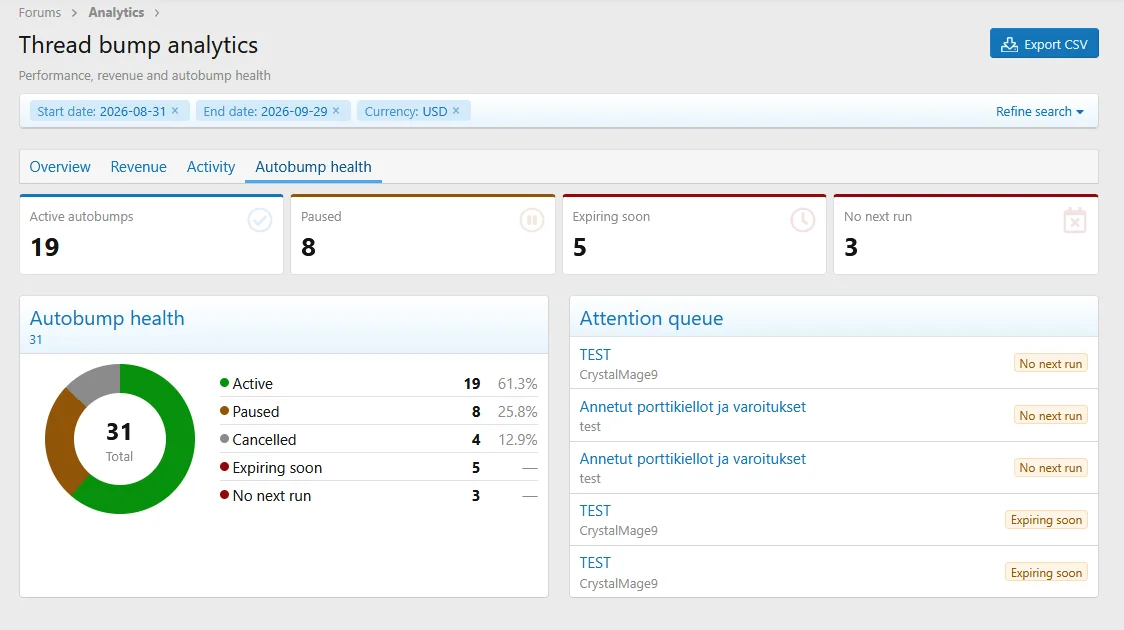Click brown Paused legend dot
This screenshot has height=630, width=1124.
tap(224, 411)
